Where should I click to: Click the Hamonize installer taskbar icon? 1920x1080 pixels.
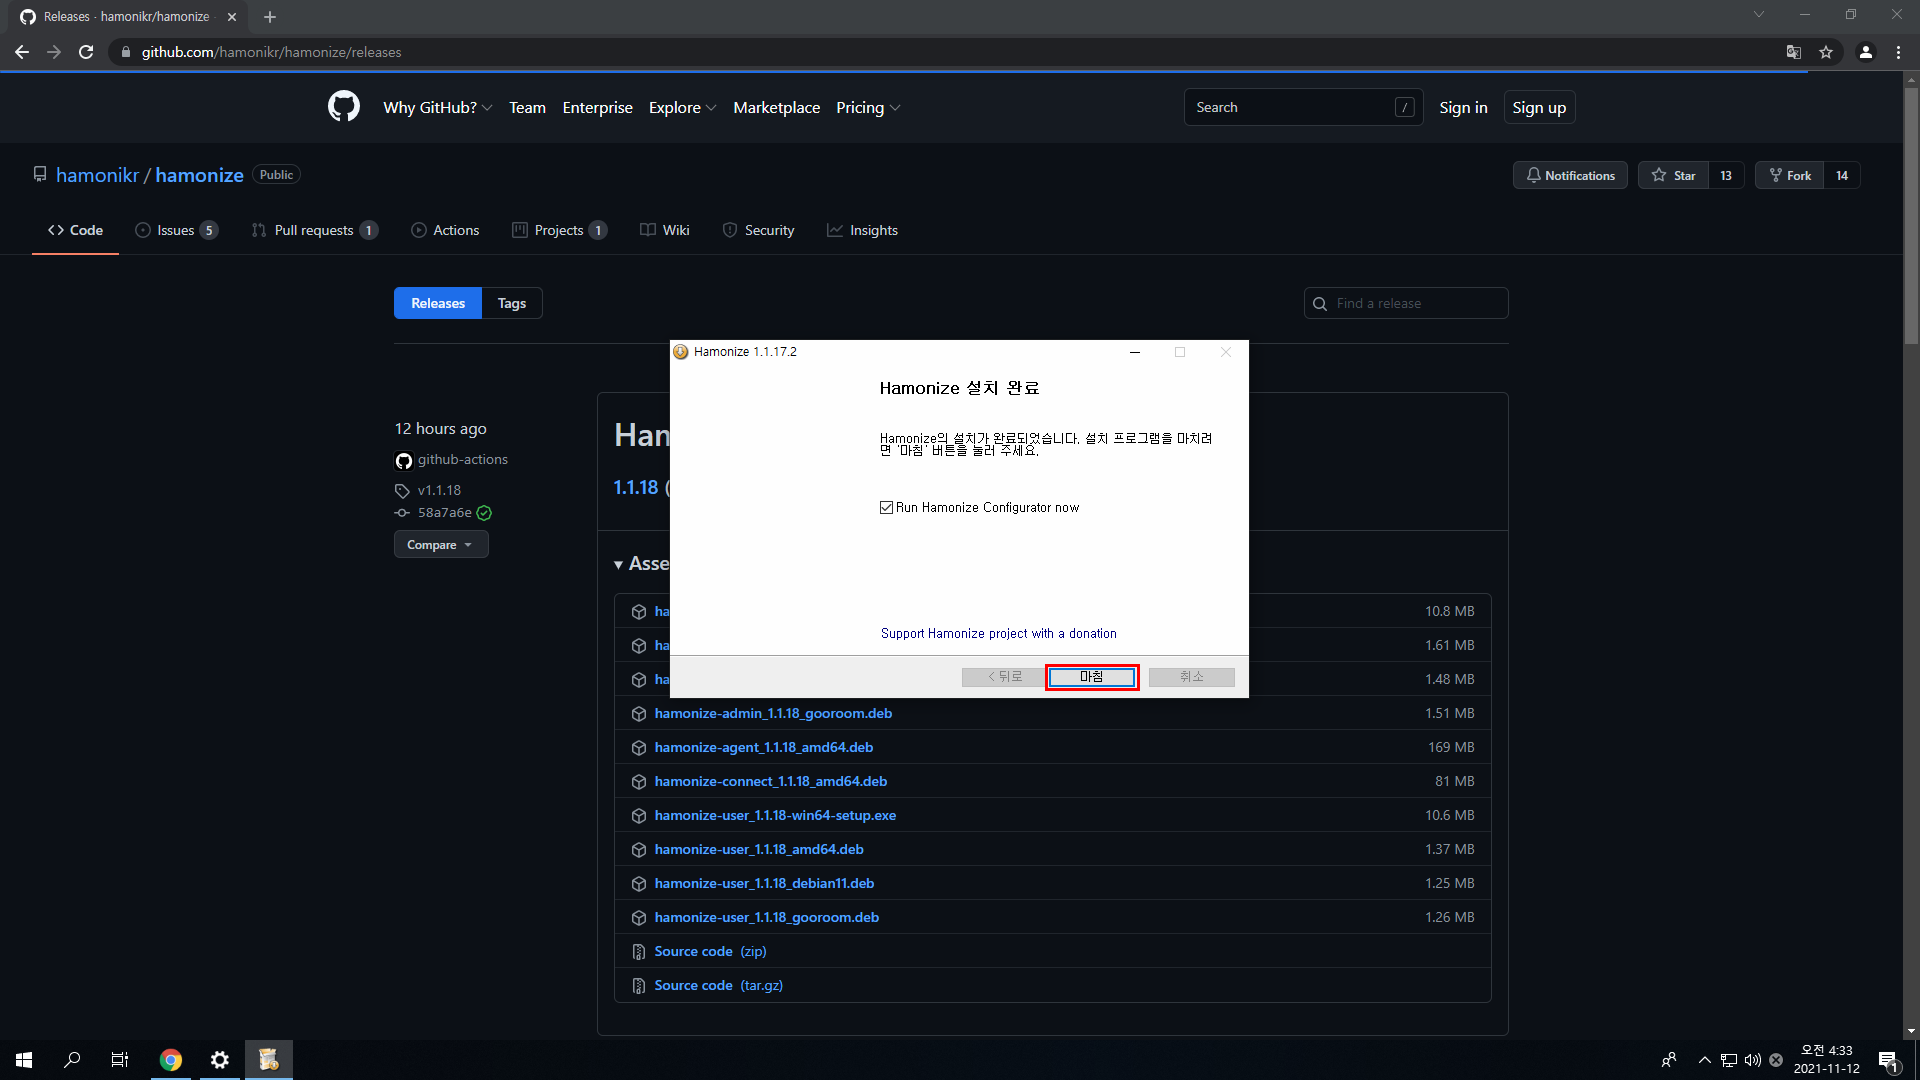click(269, 1060)
